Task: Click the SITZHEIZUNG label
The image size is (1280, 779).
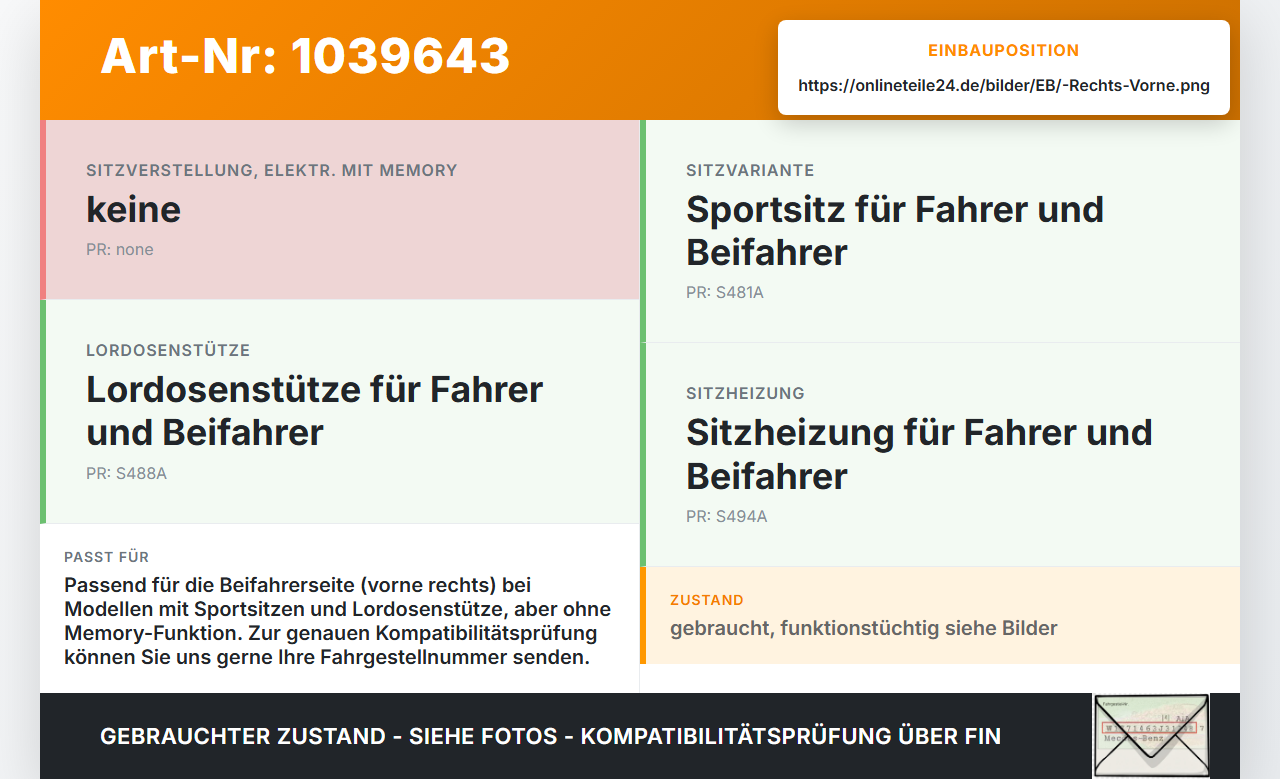Action: pos(745,393)
